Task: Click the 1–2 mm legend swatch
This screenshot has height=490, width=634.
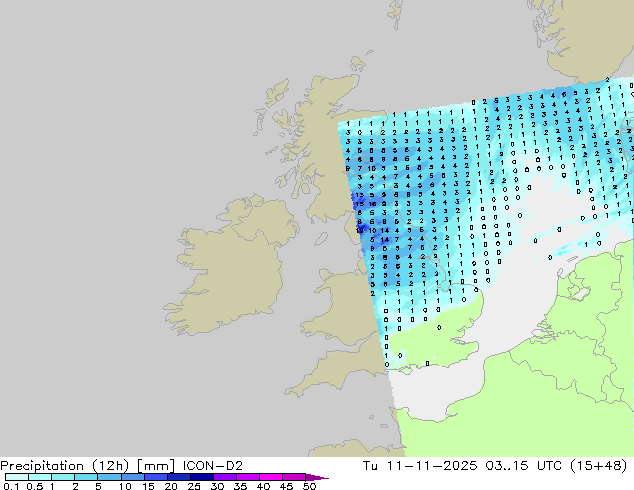Action: (x=63, y=477)
